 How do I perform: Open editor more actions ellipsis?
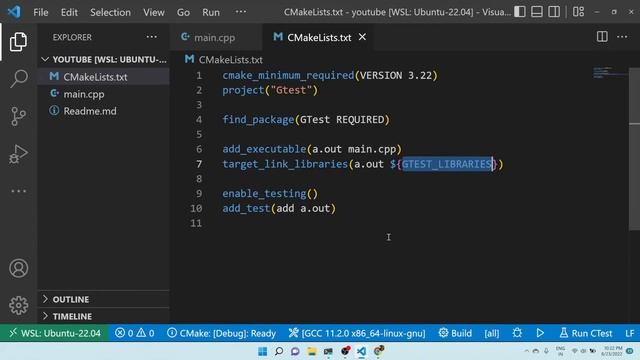click(622, 37)
